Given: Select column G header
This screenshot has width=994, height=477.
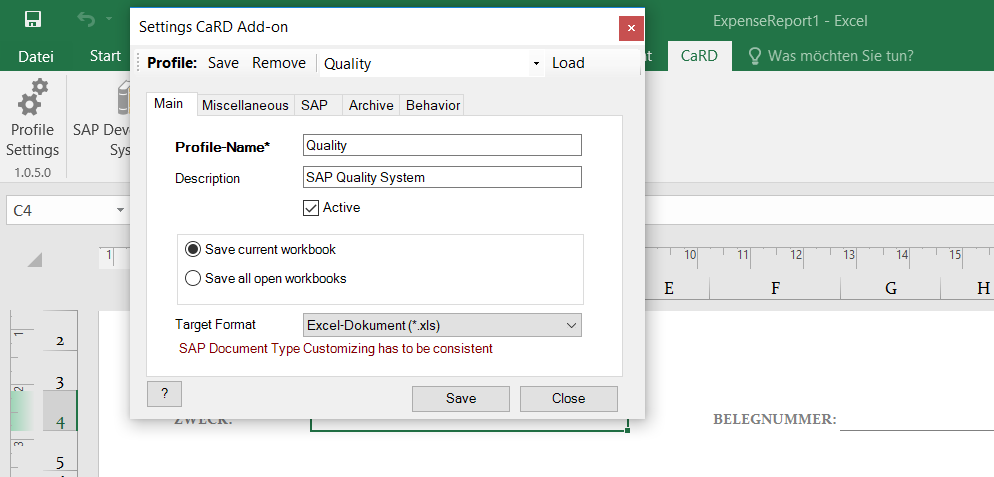Looking at the screenshot, I should pos(891,289).
